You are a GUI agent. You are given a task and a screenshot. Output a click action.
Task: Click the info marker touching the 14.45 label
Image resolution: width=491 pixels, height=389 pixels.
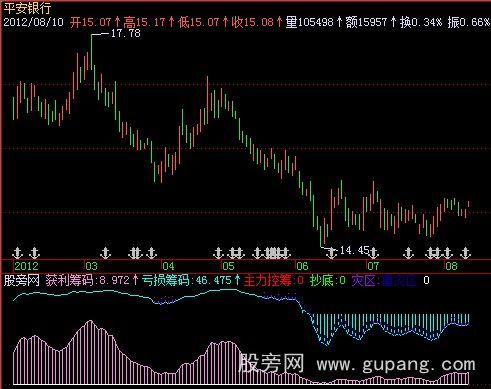point(331,253)
